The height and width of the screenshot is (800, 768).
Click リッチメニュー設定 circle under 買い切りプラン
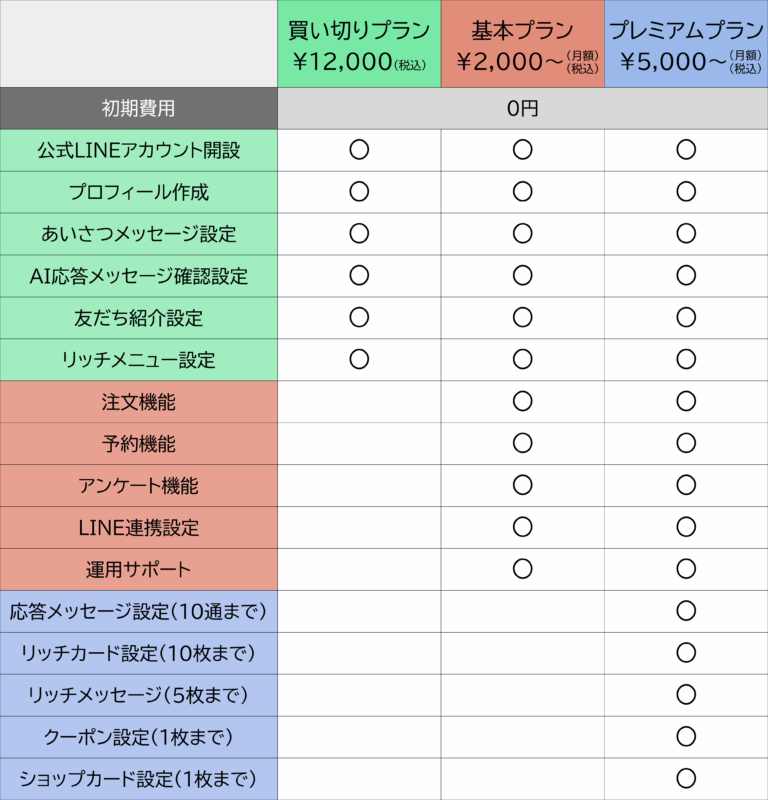pyautogui.click(x=359, y=359)
